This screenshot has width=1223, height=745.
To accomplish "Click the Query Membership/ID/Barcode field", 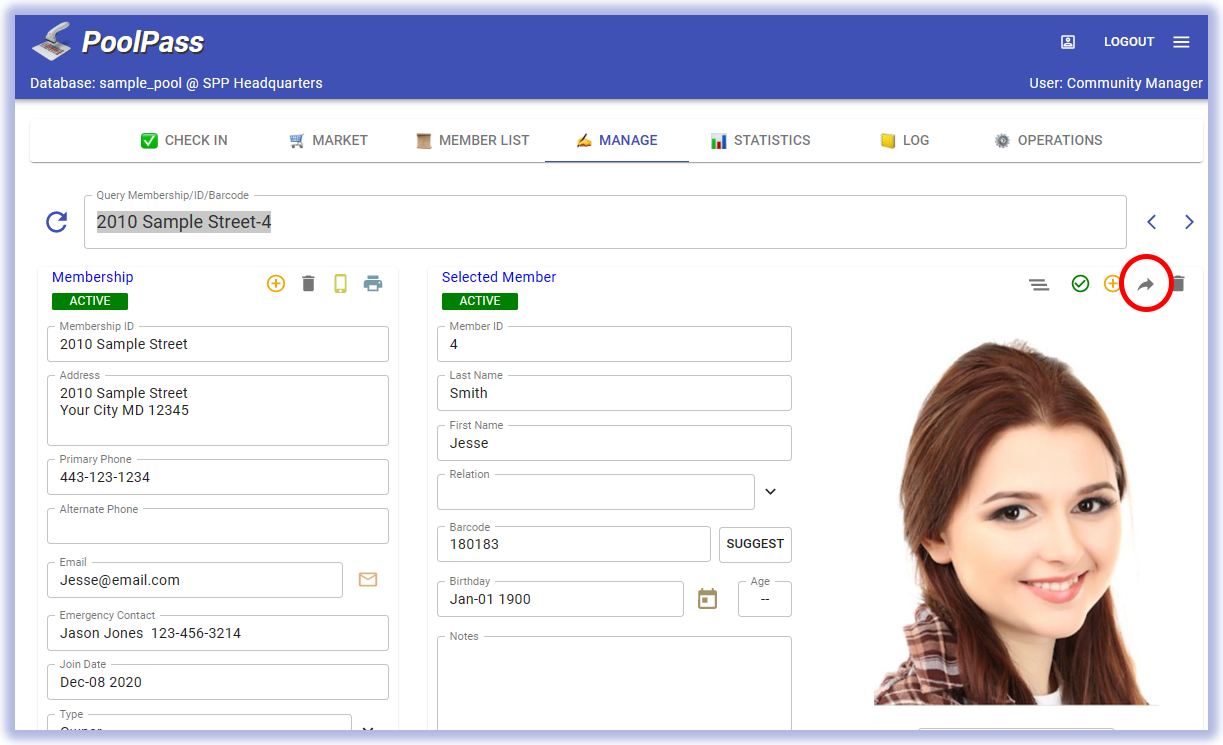I will (605, 222).
